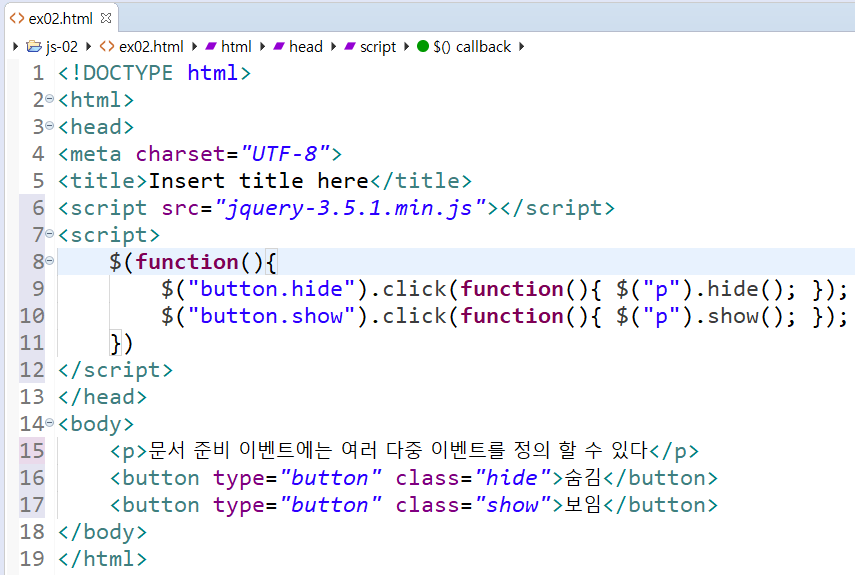Click the purple html element icon in breadcrumb
The width and height of the screenshot is (855, 575).
211,47
